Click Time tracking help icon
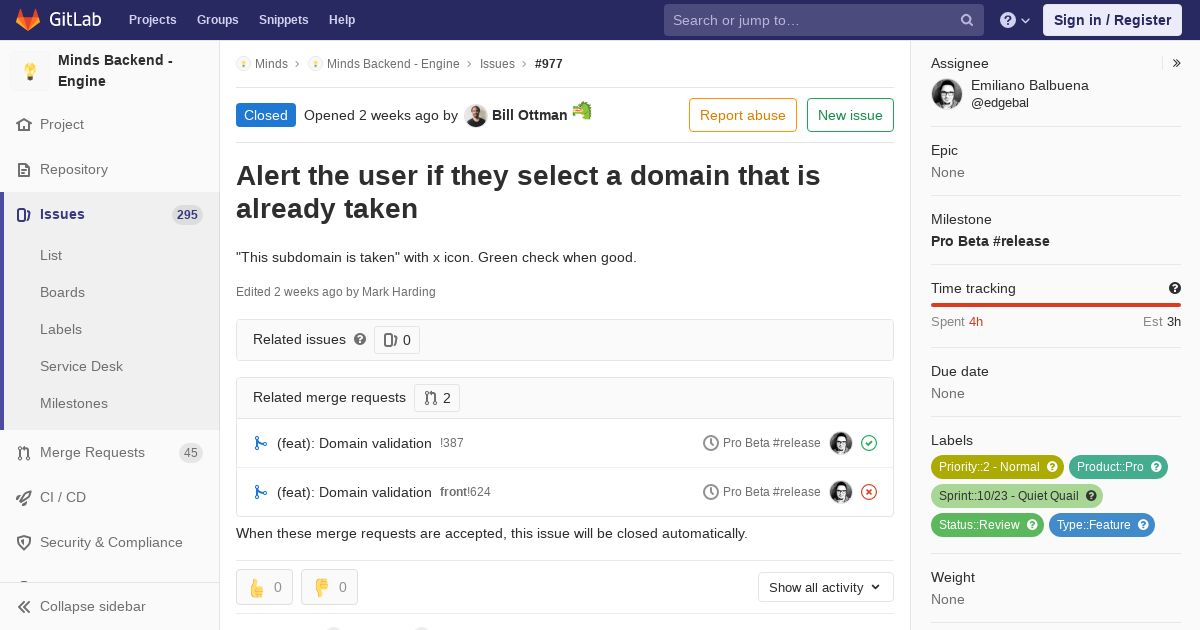Image resolution: width=1200 pixels, height=630 pixels. point(1175,288)
